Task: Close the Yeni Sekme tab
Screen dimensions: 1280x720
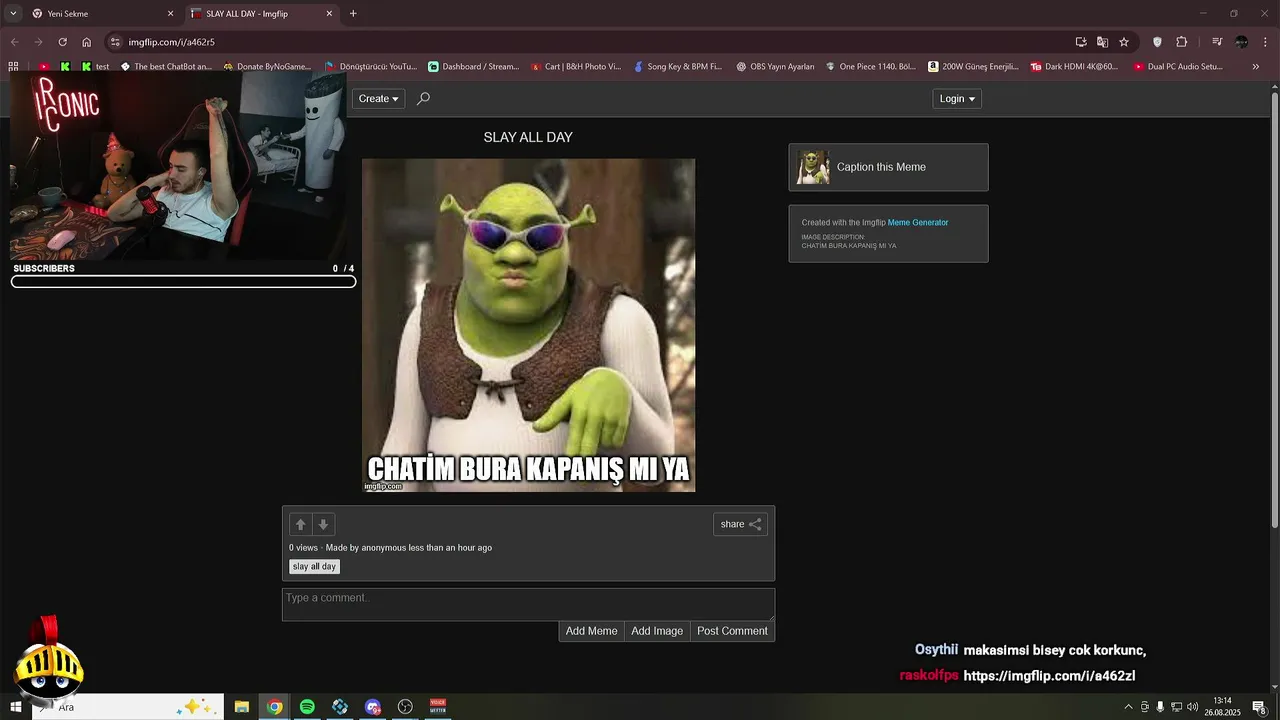Action: pos(170,14)
